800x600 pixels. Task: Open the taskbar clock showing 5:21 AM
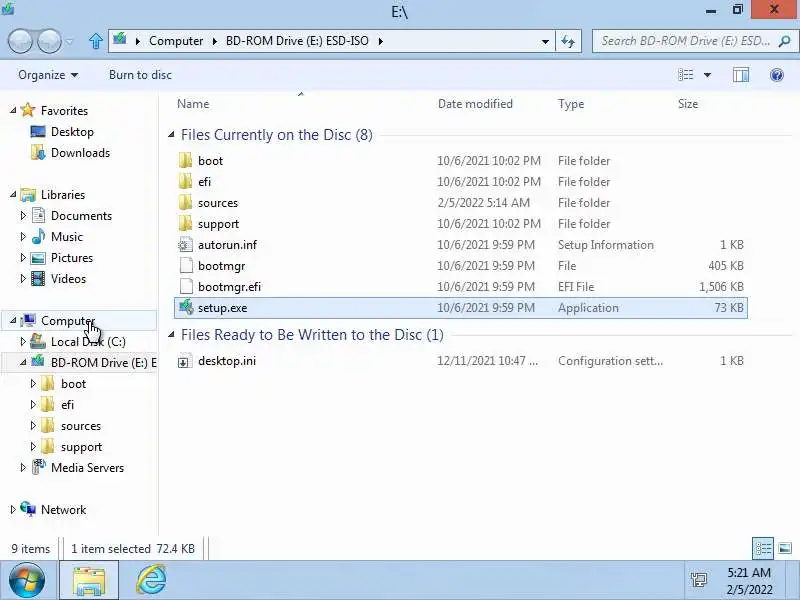point(749,581)
